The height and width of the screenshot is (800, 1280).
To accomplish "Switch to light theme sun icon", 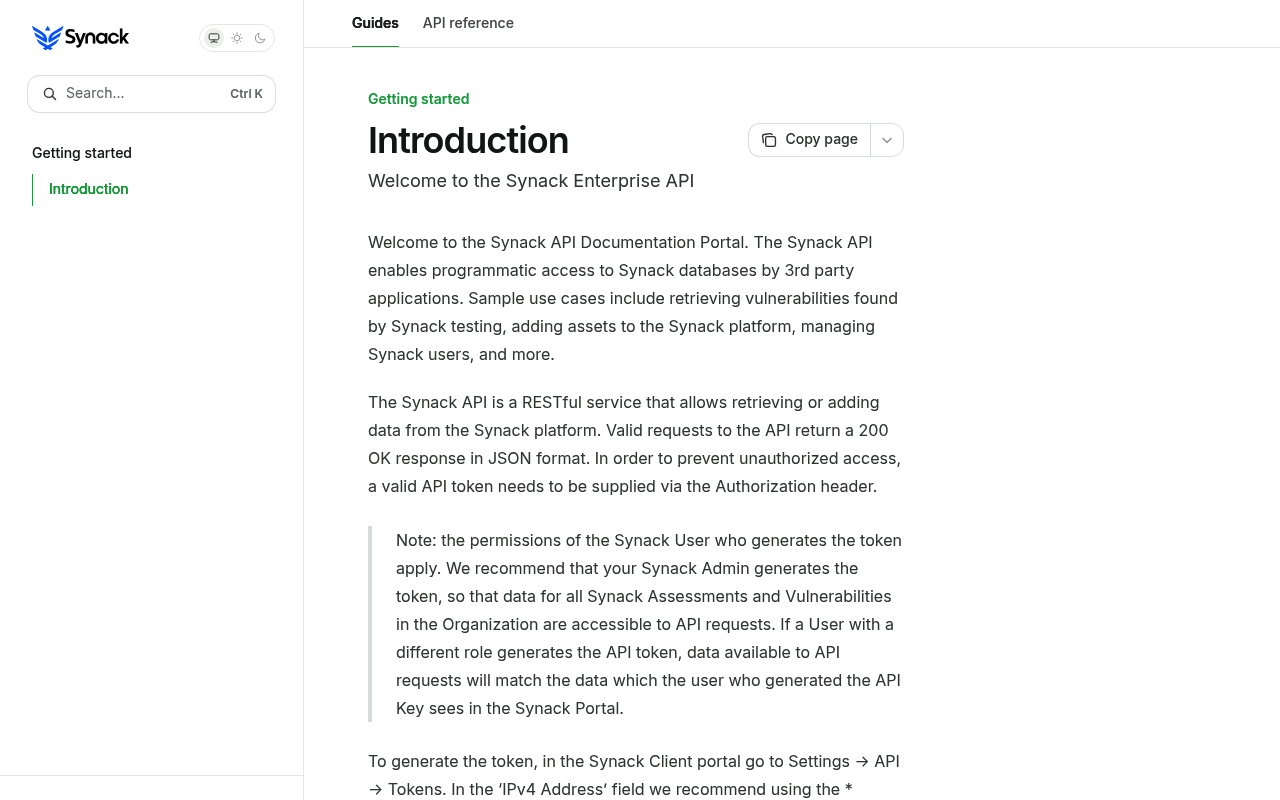I will coord(237,38).
